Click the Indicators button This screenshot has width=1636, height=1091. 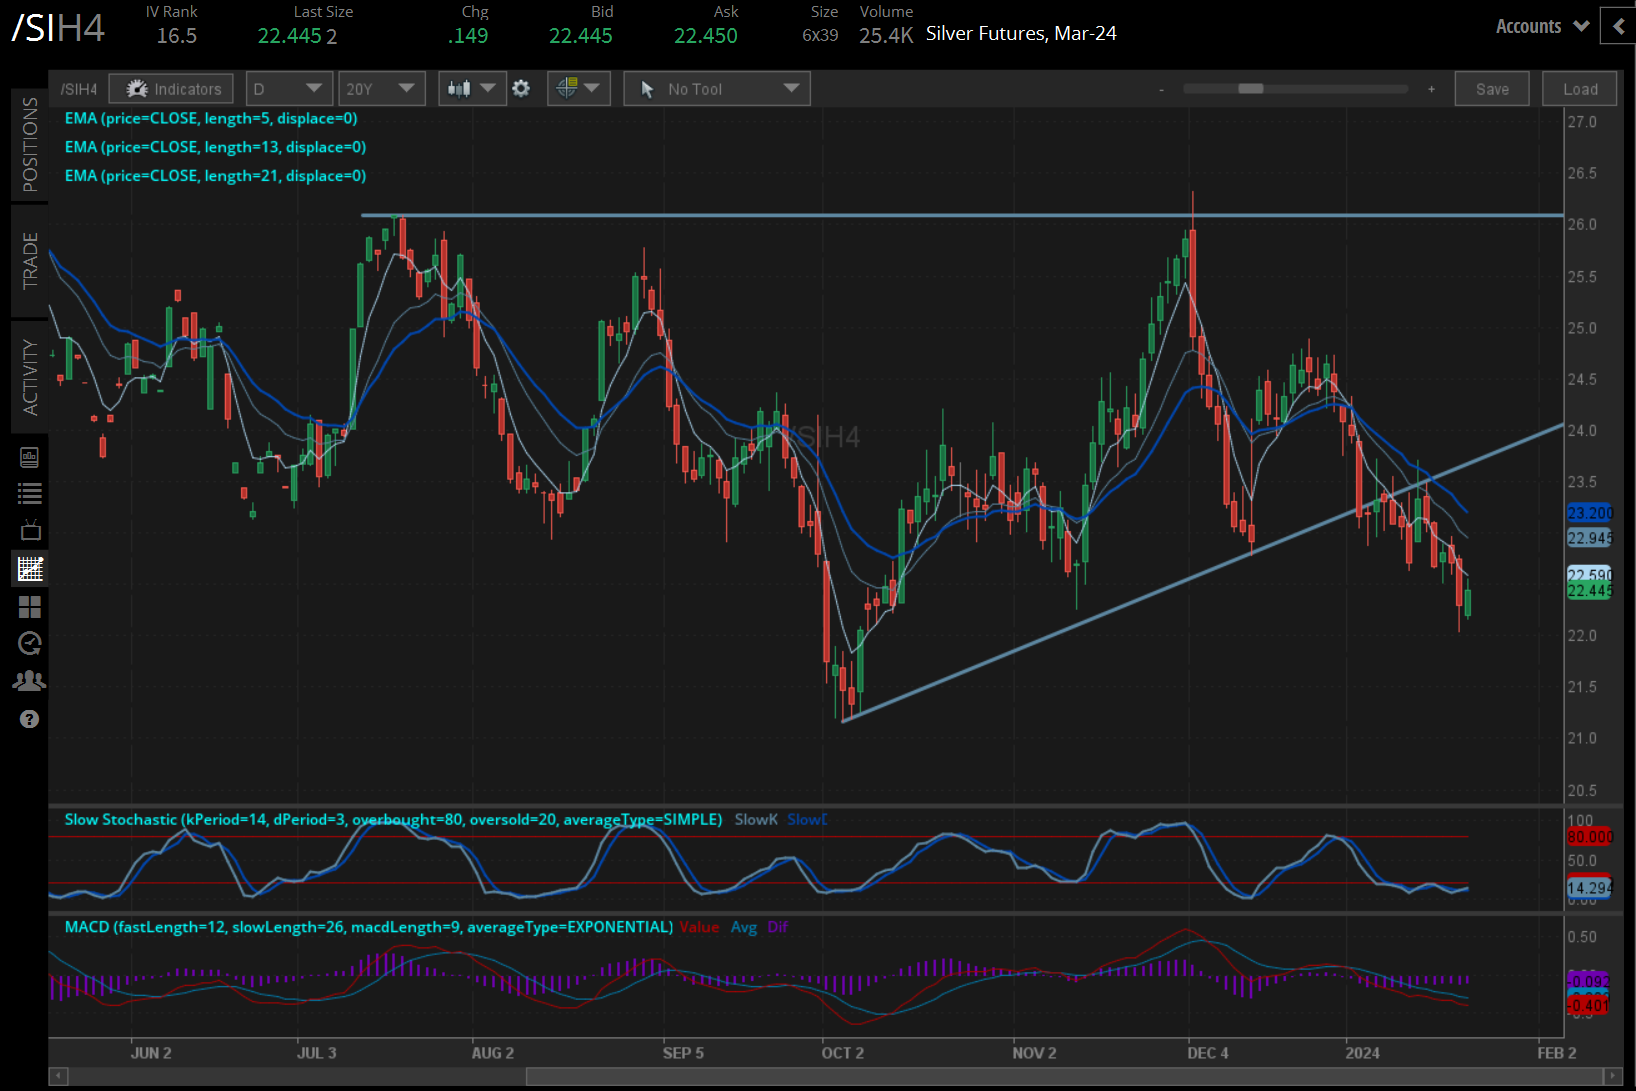coord(172,89)
